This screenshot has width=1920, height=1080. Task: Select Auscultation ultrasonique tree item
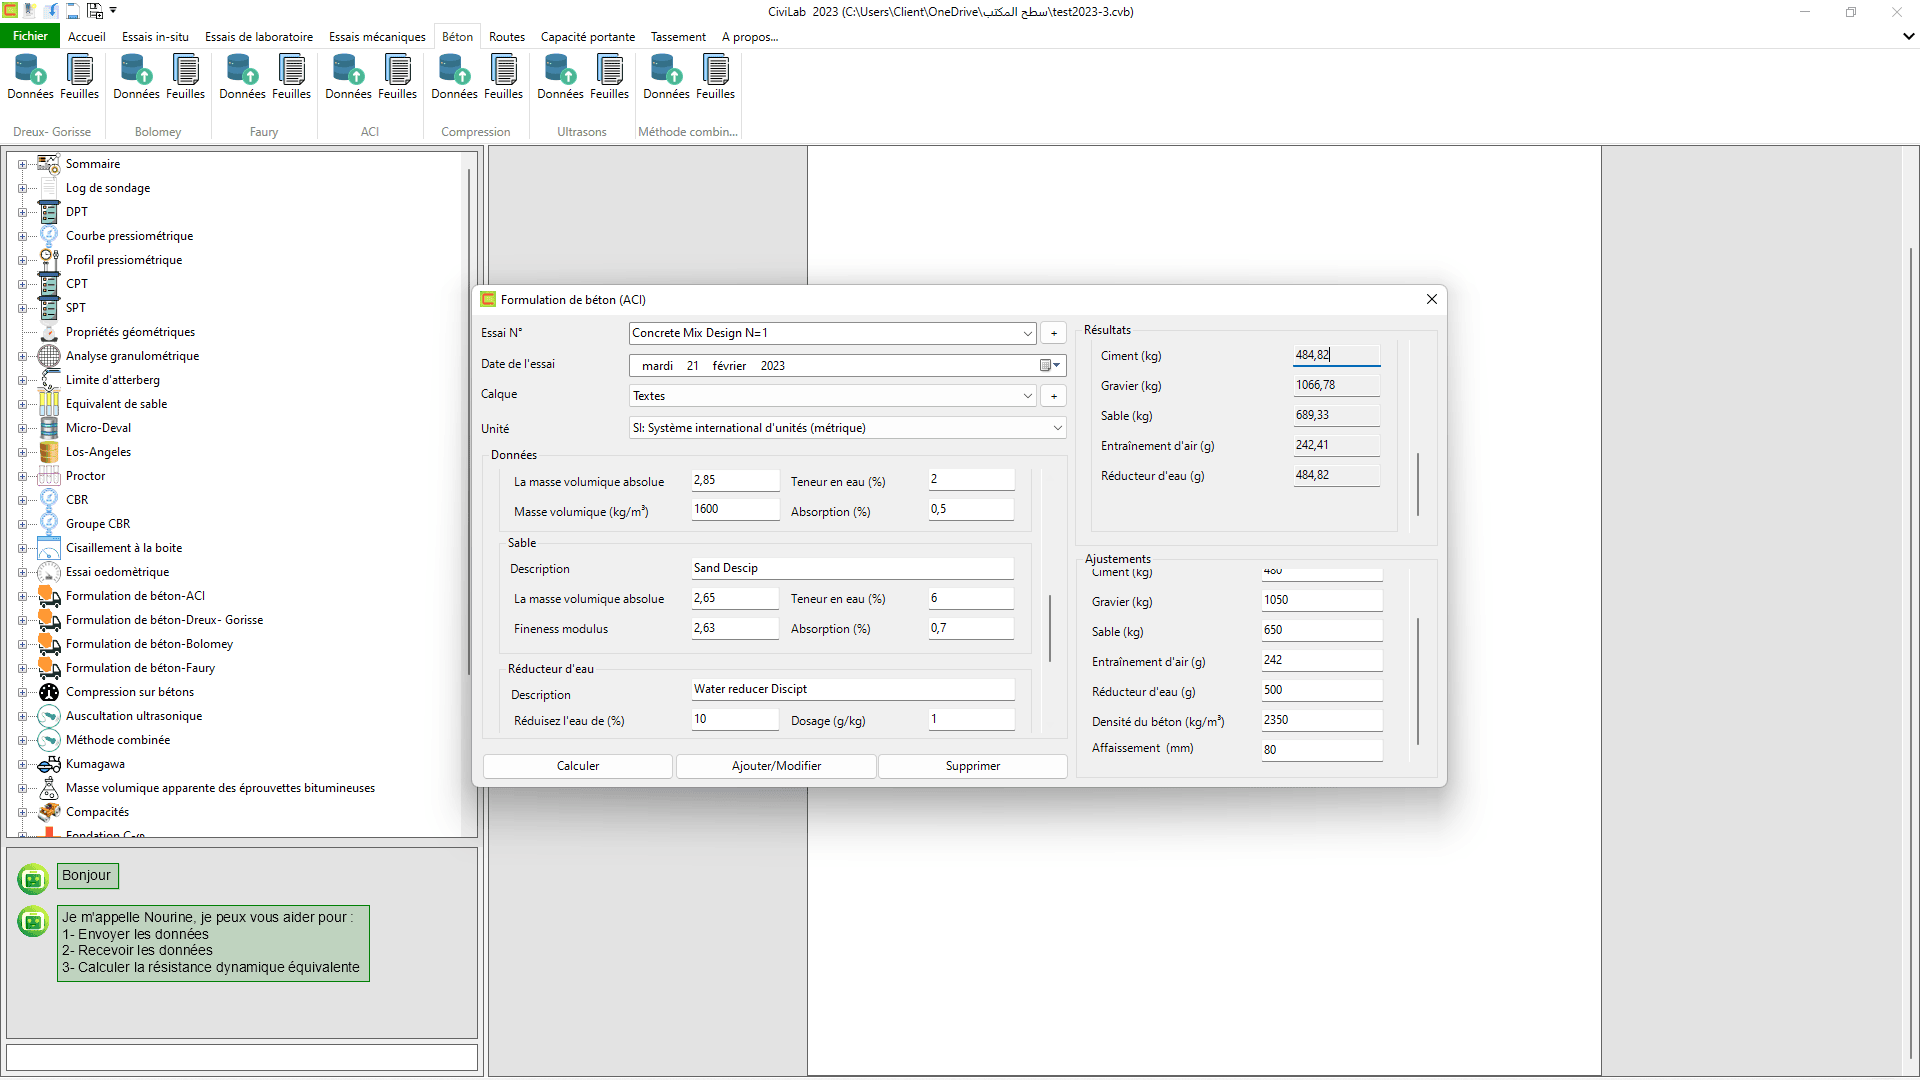(x=134, y=716)
